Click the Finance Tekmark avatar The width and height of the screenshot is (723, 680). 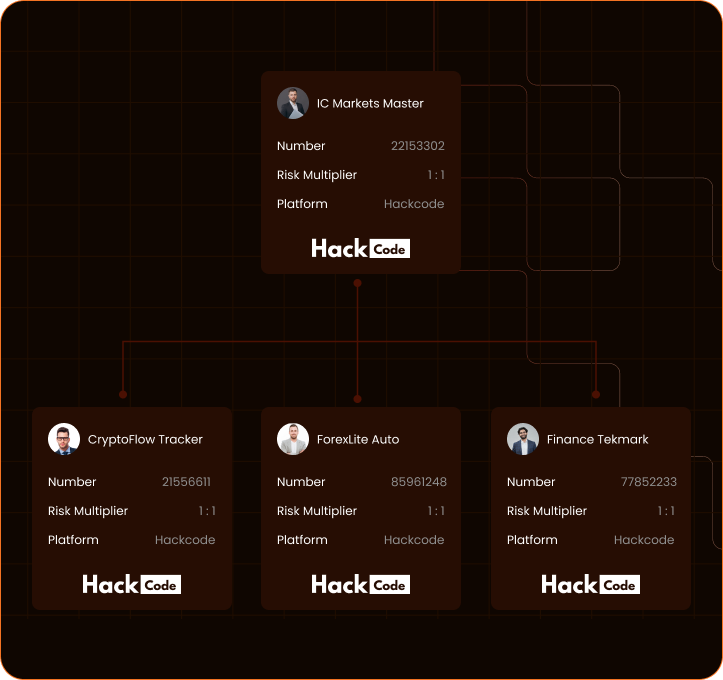[522, 439]
